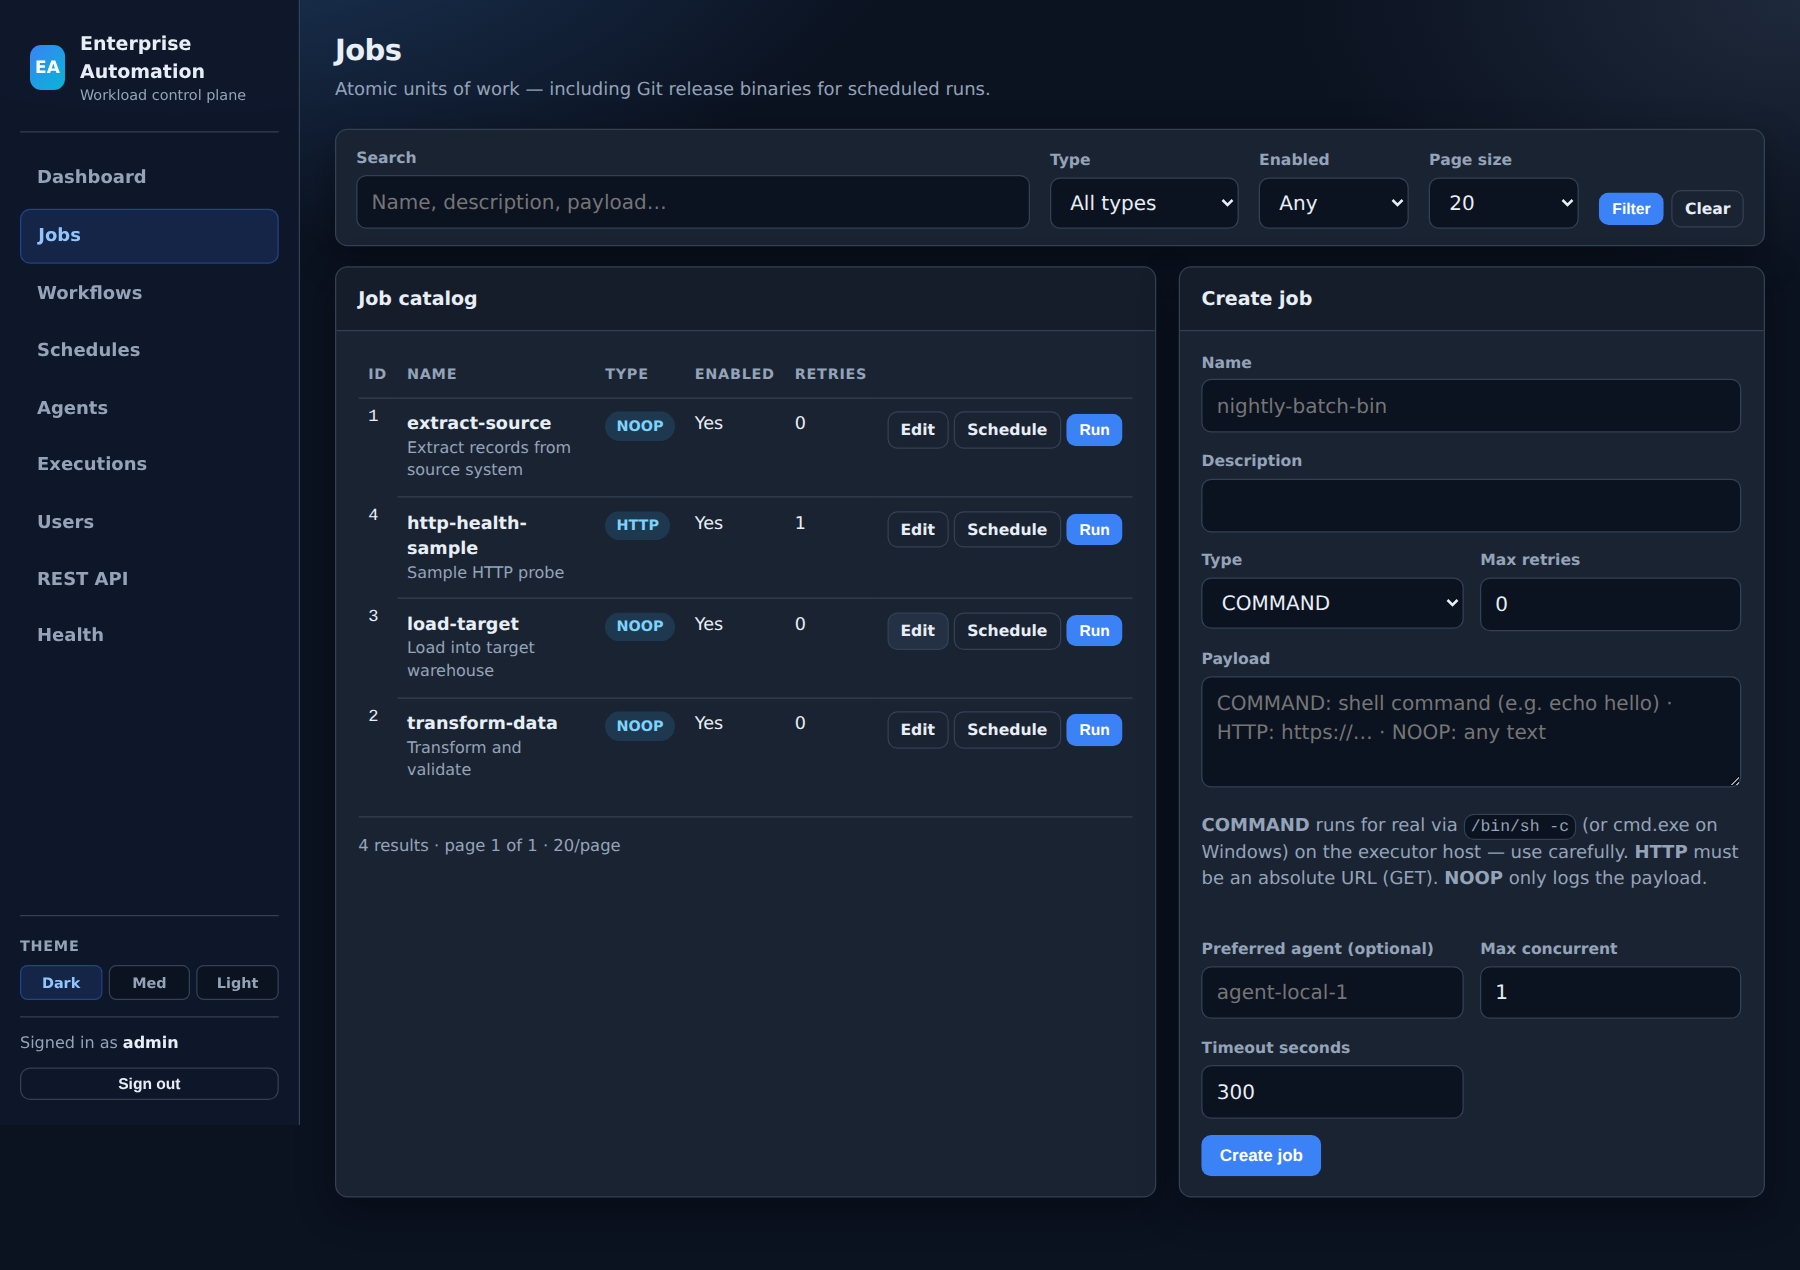Focus the Preferred agent field

1332,992
